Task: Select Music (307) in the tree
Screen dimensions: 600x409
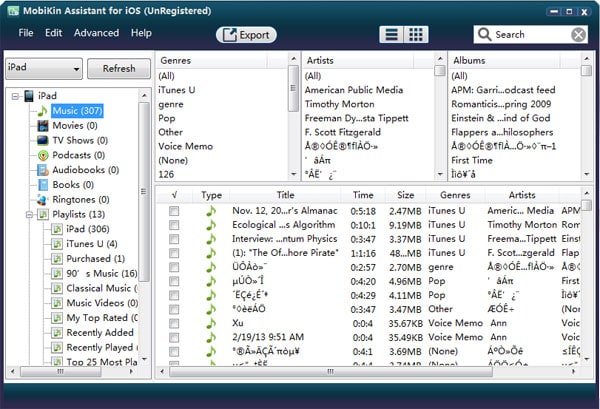Action: 77,111
